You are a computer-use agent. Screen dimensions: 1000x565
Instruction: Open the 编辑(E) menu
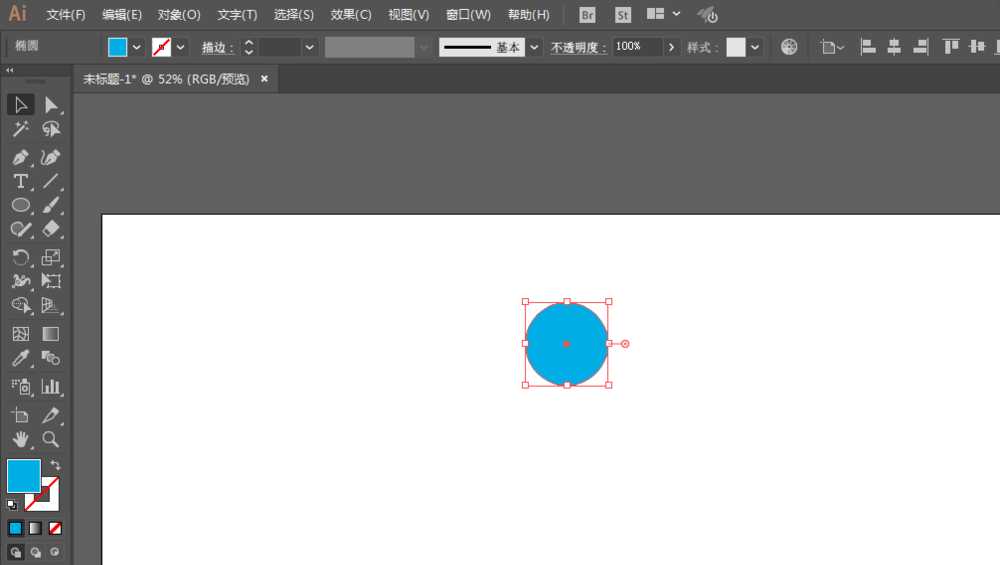pyautogui.click(x=122, y=15)
